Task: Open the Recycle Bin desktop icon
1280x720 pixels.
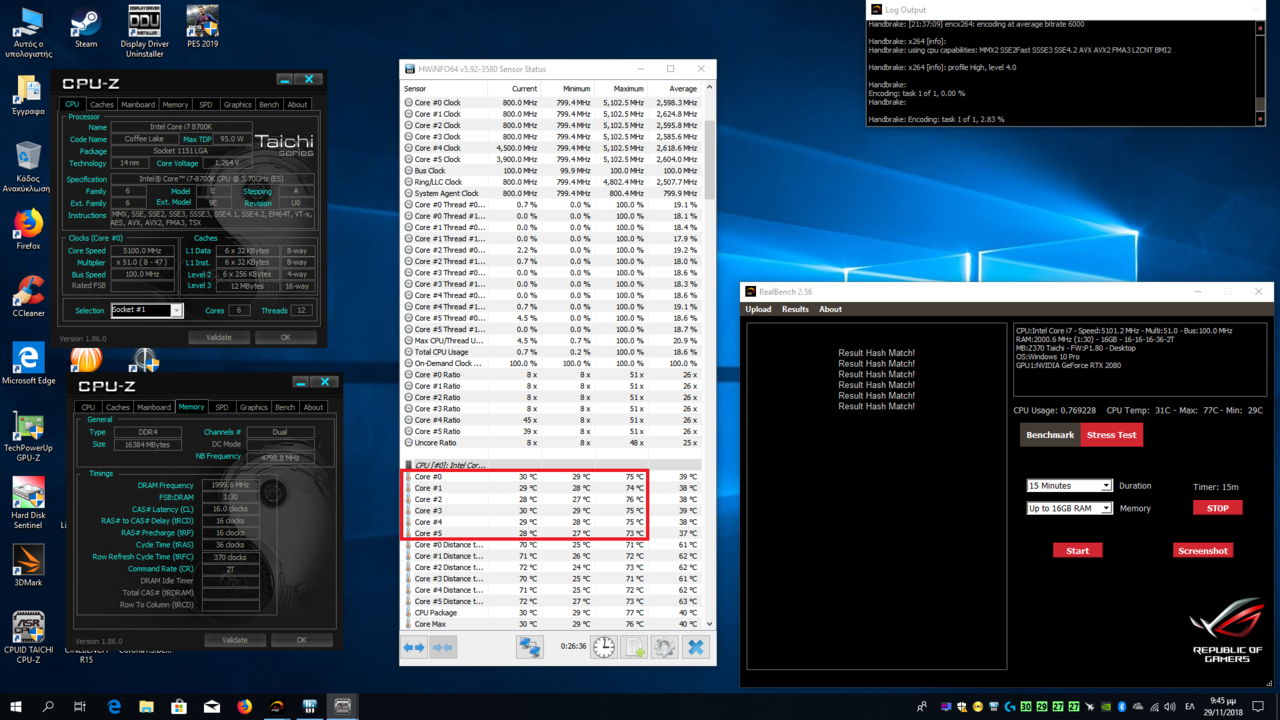Action: point(28,166)
